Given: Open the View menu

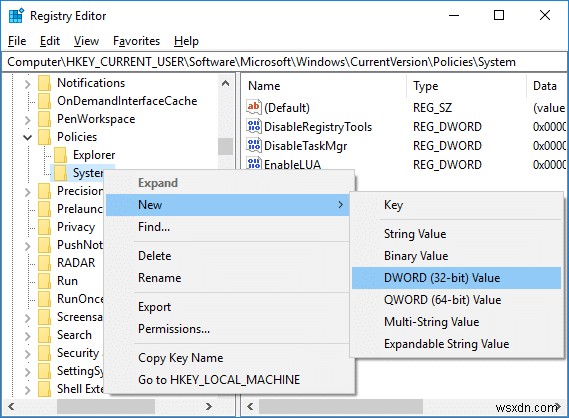Looking at the screenshot, I should 86,41.
